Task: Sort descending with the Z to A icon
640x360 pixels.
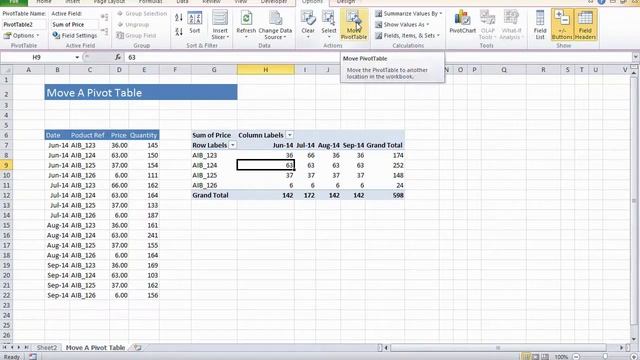Action: (179, 31)
